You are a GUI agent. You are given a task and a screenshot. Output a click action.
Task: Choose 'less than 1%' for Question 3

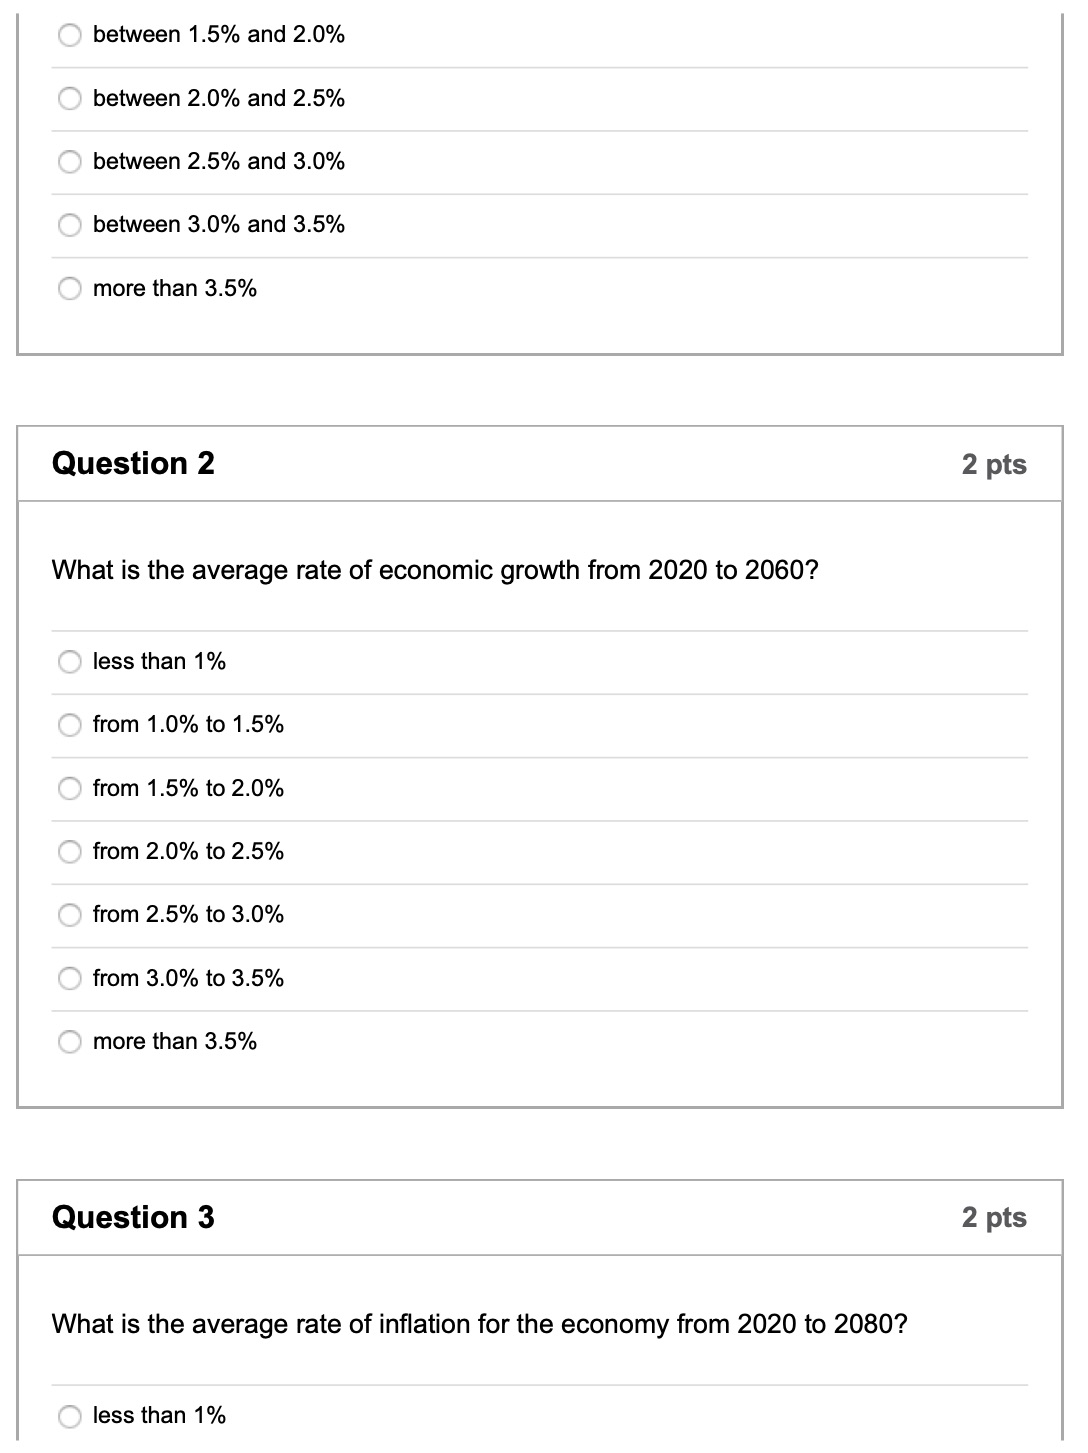(x=70, y=1415)
